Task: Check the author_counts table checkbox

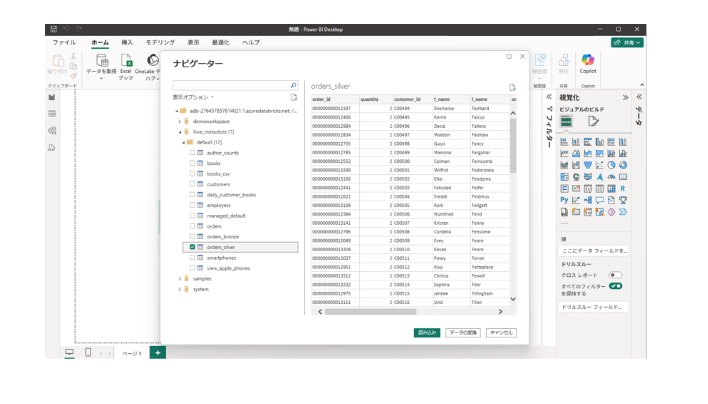Action: pos(192,153)
